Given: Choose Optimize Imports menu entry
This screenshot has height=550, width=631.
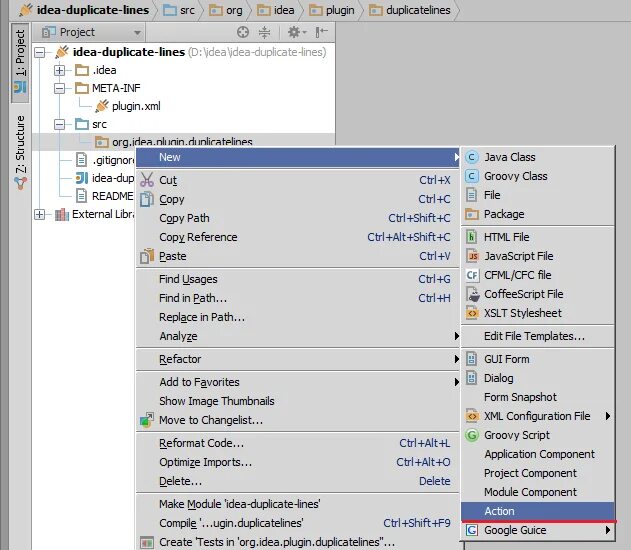Looking at the screenshot, I should 297,462.
